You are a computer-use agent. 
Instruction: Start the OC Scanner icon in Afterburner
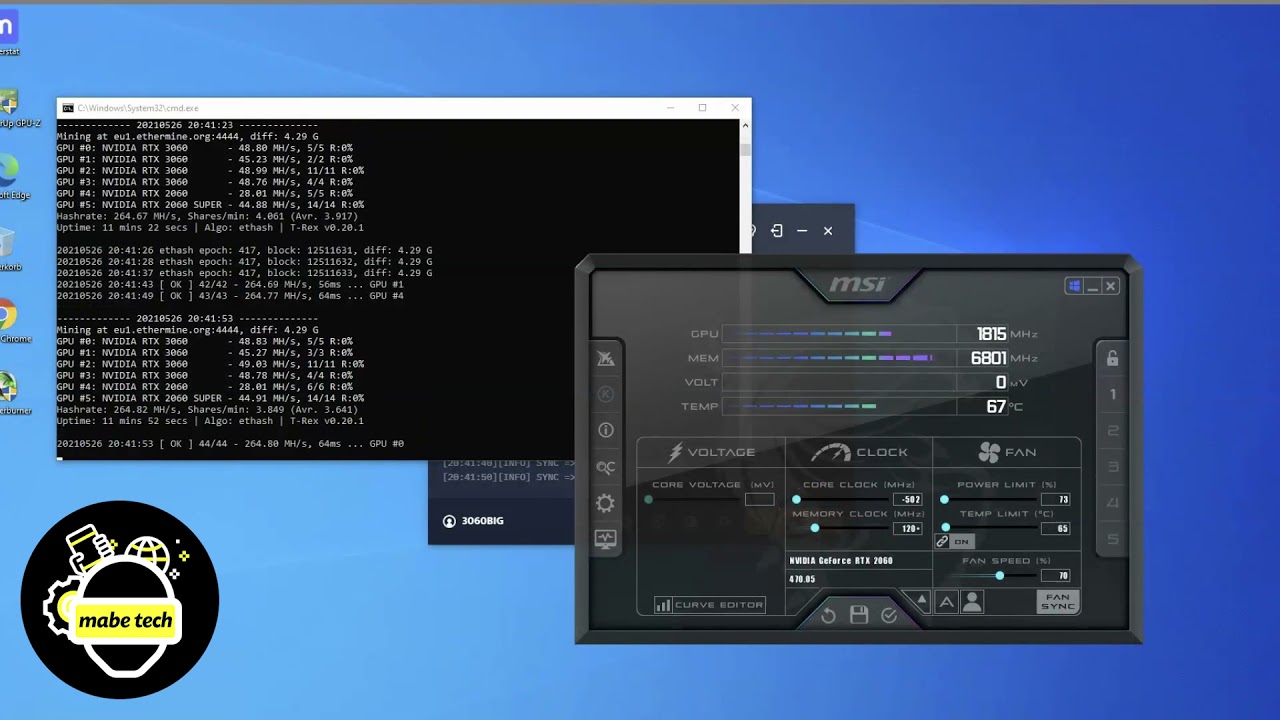pyautogui.click(x=605, y=467)
